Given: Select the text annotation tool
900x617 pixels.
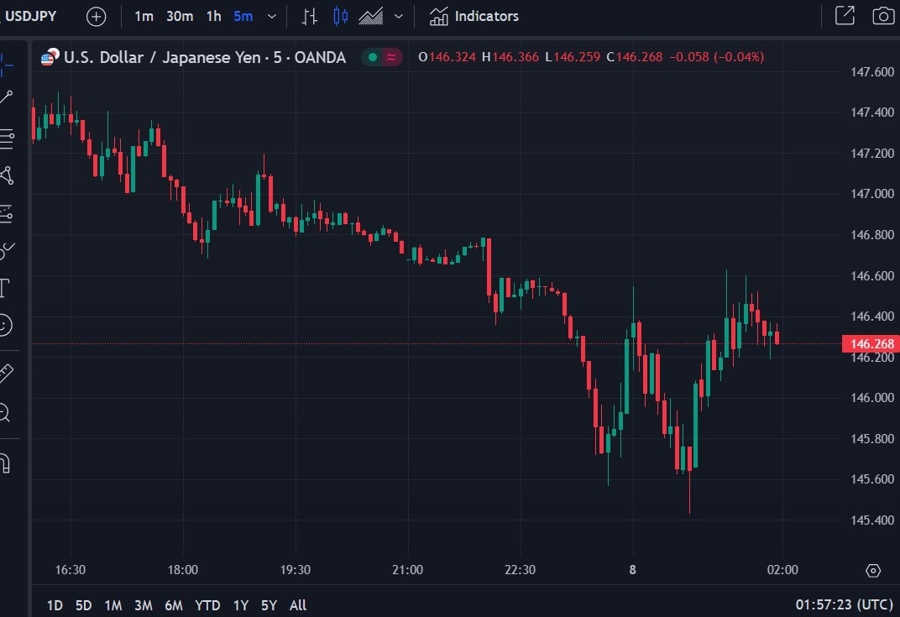Looking at the screenshot, I should tap(5, 288).
